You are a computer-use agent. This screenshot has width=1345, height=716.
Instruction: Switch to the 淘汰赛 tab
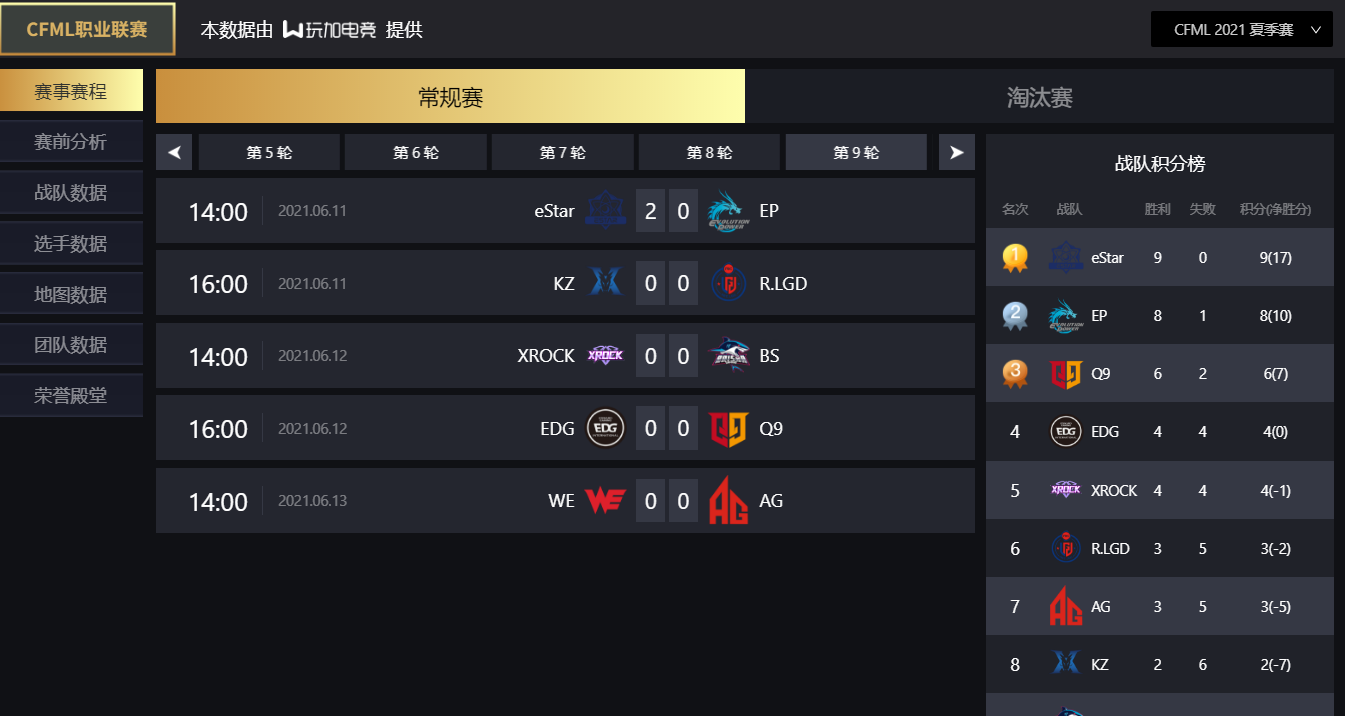(1039, 96)
